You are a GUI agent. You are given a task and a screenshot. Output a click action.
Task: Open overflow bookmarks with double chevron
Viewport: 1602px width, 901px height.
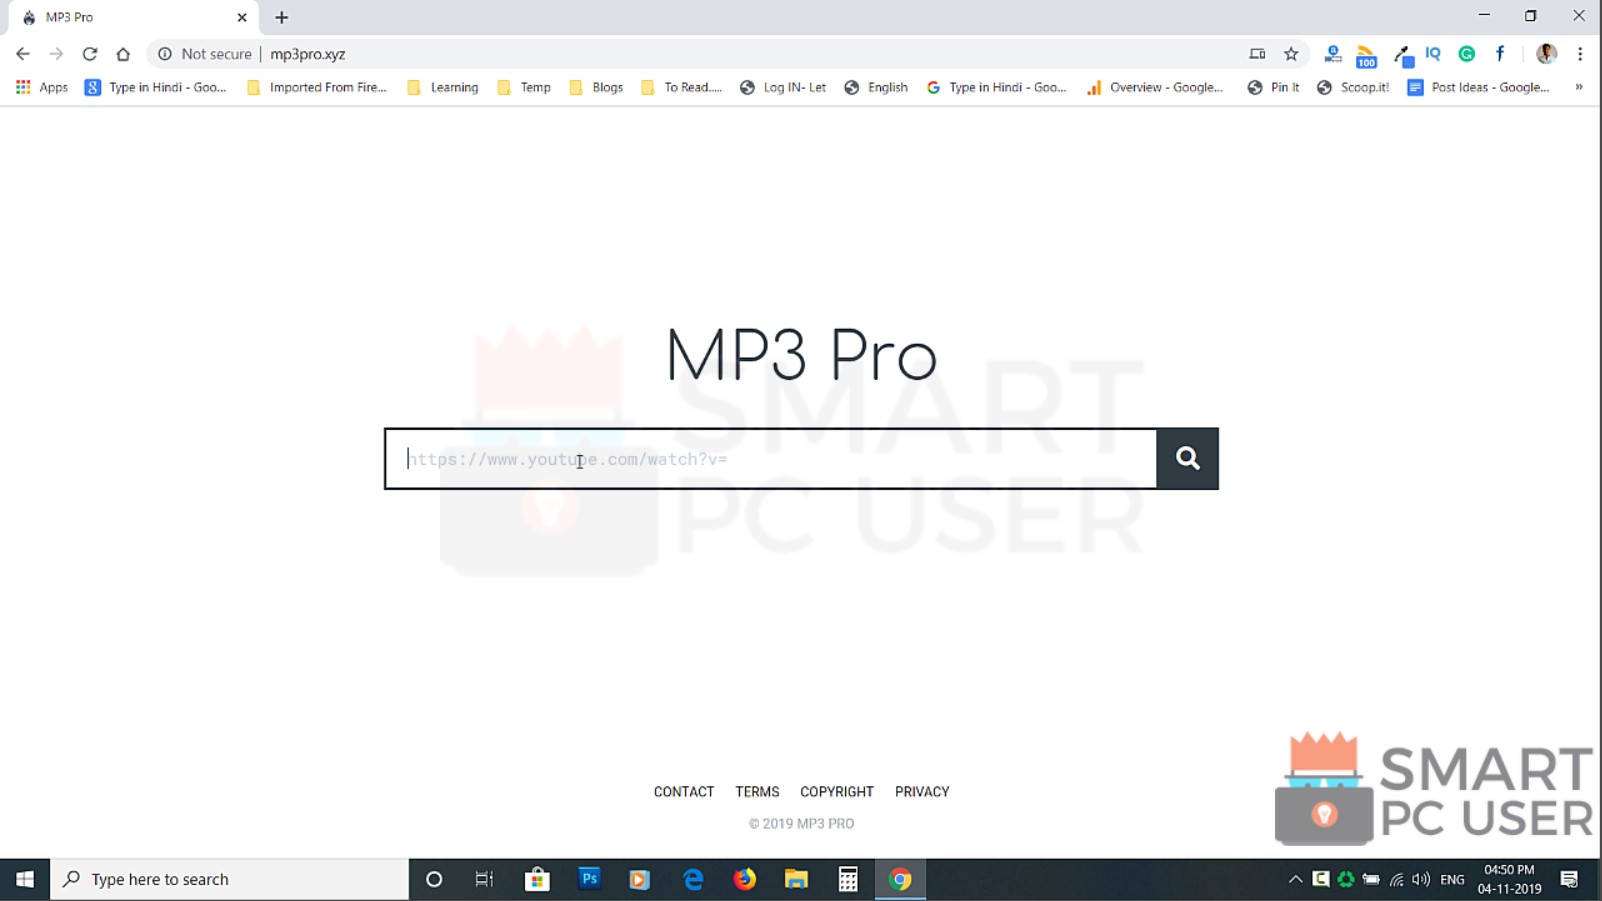coord(1580,87)
